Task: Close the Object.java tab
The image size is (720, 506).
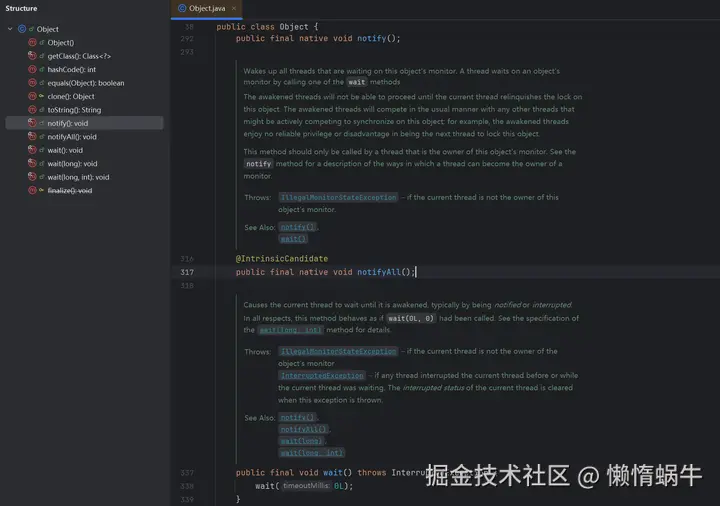Action: [x=234, y=8]
